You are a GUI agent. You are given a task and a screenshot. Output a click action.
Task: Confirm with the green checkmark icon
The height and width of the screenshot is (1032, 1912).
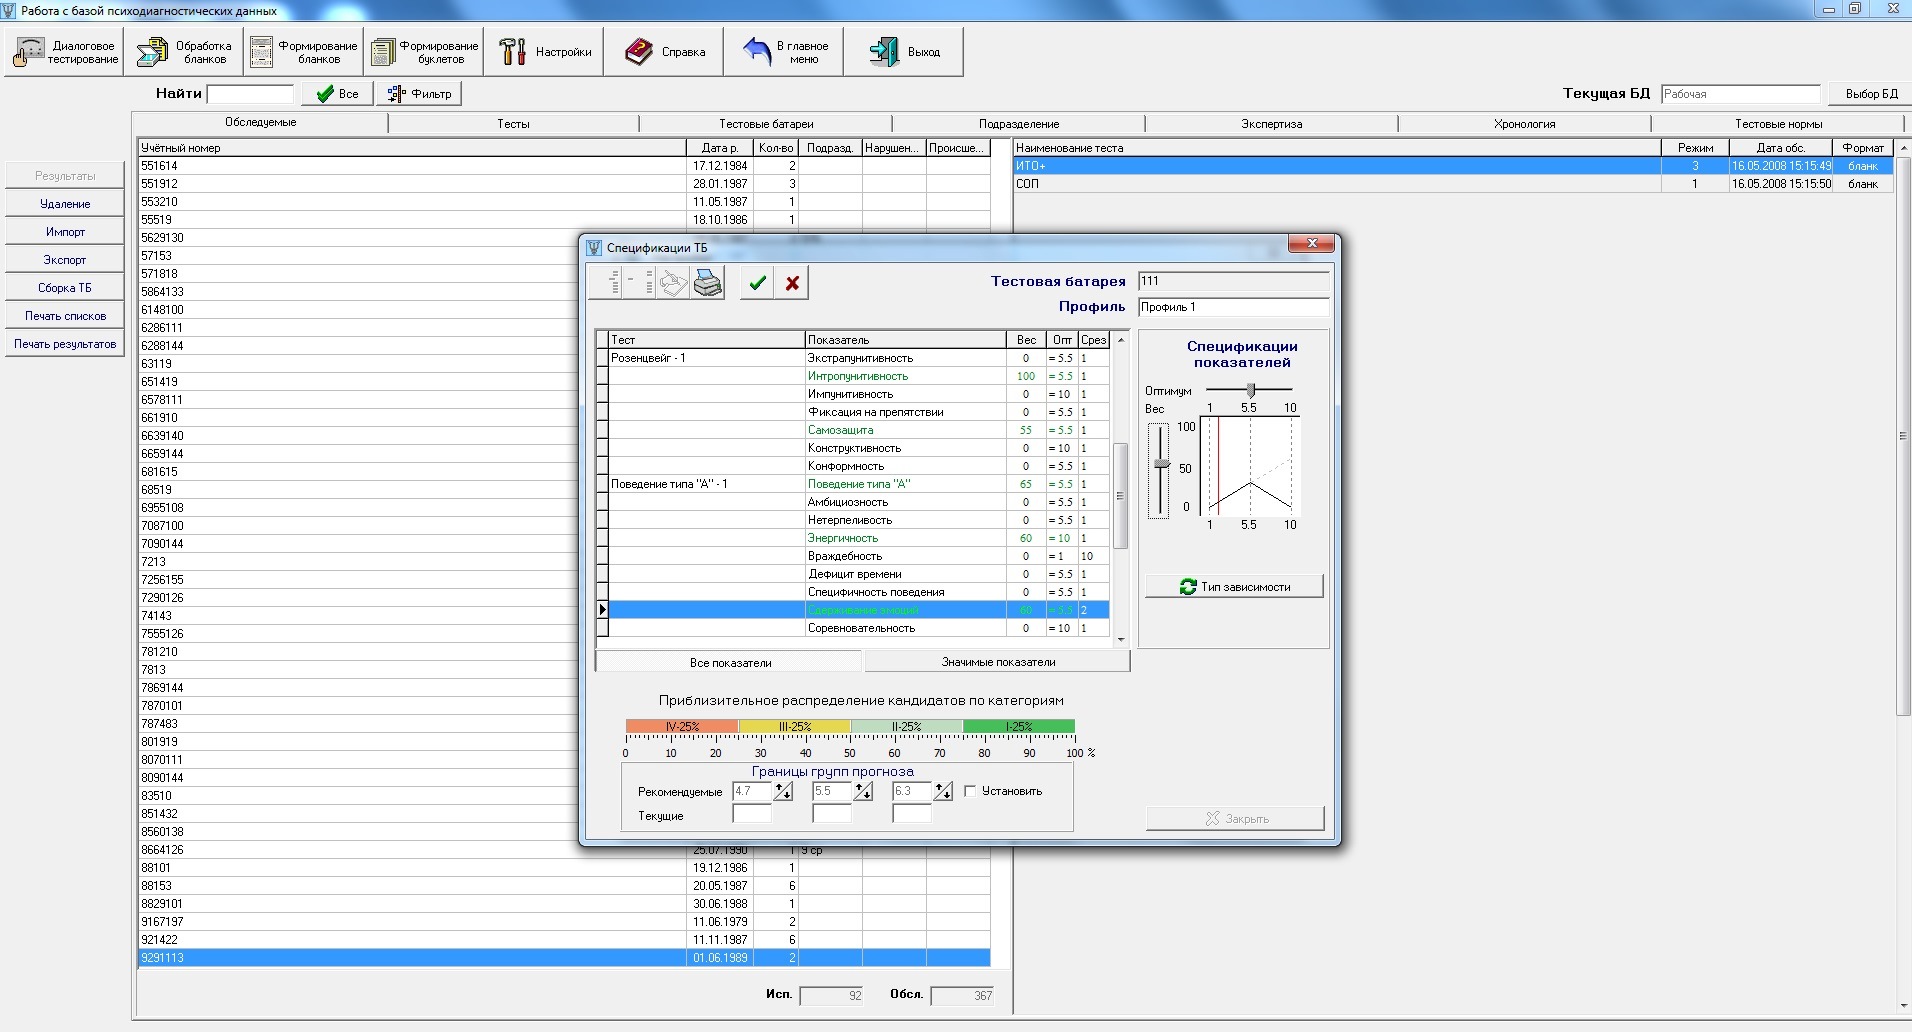pos(758,283)
